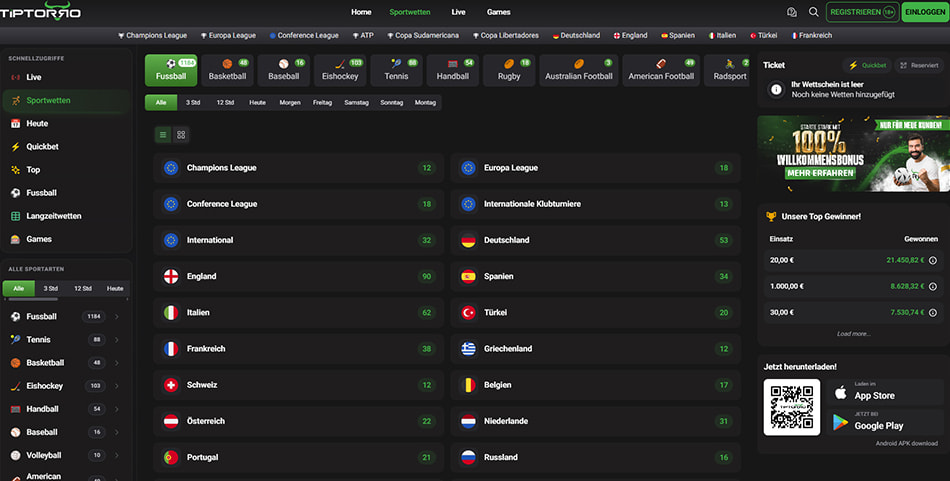This screenshot has height=481, width=950.
Task: Select the Eishockey sport tile
Action: click(x=340, y=70)
